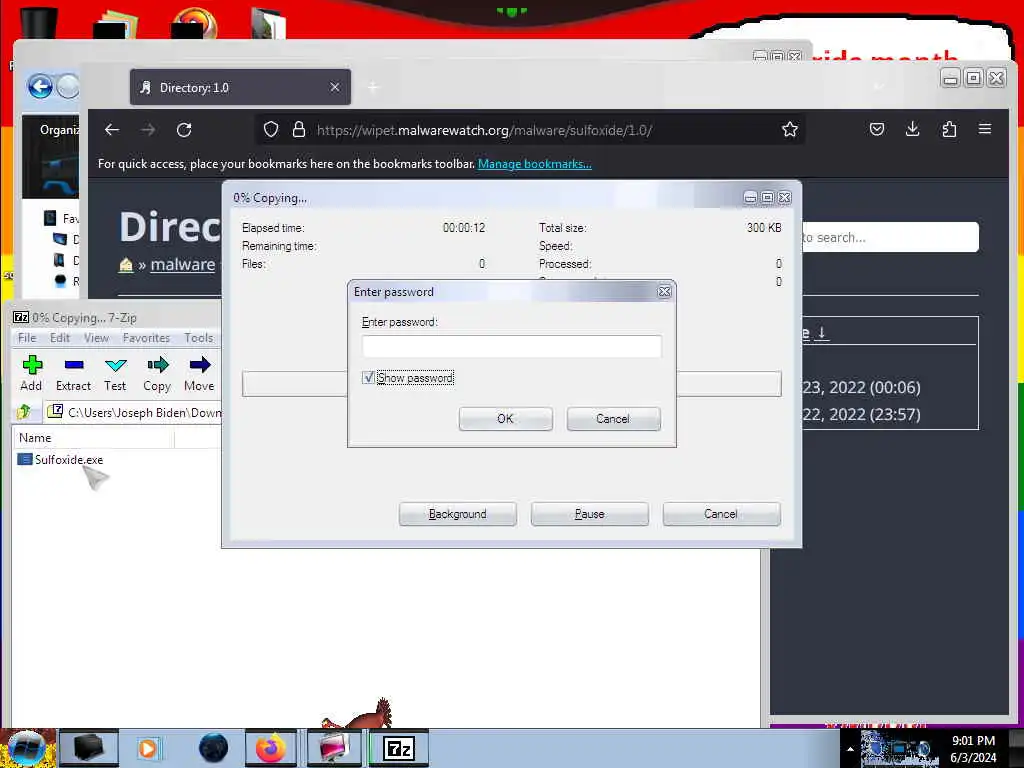1024x768 pixels.
Task: Click the page search box
Action: tap(889, 237)
